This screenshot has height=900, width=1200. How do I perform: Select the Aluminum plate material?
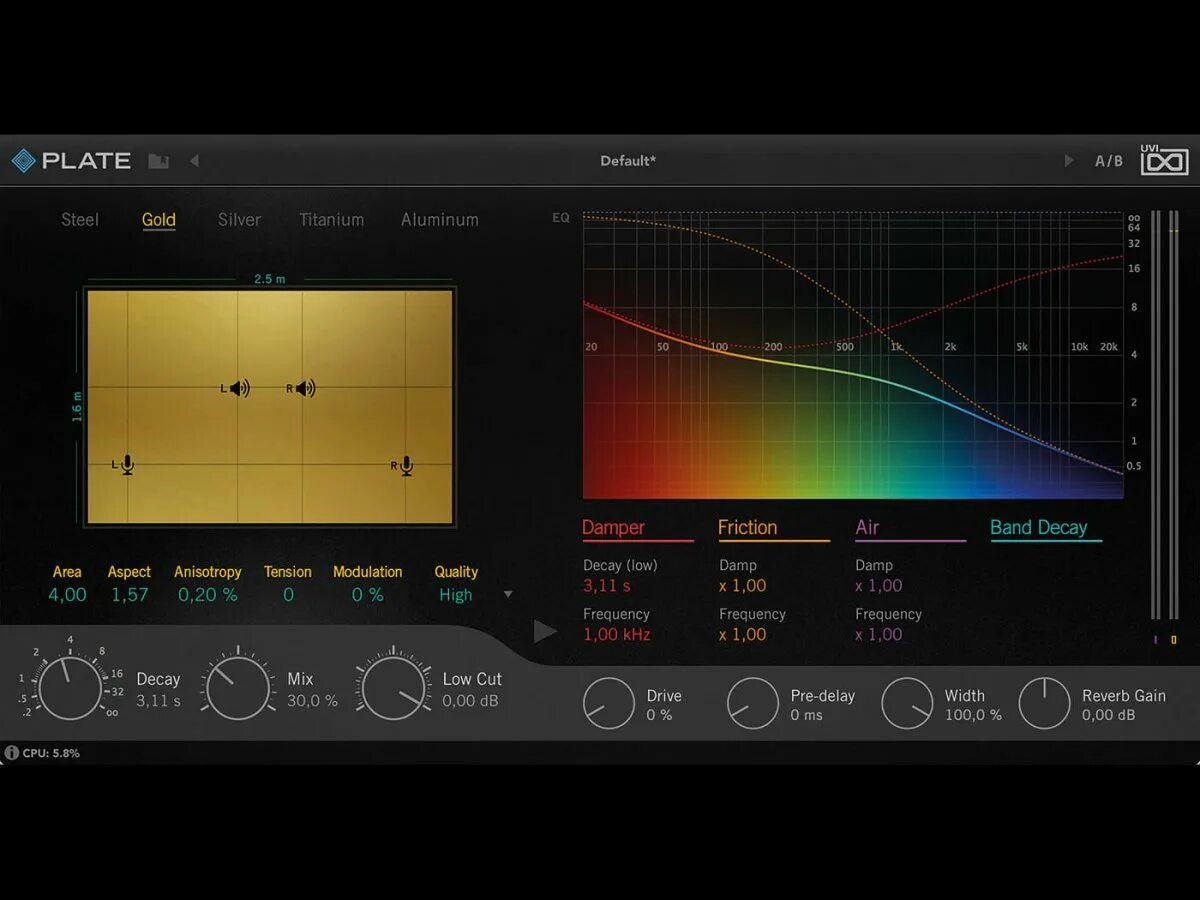440,219
